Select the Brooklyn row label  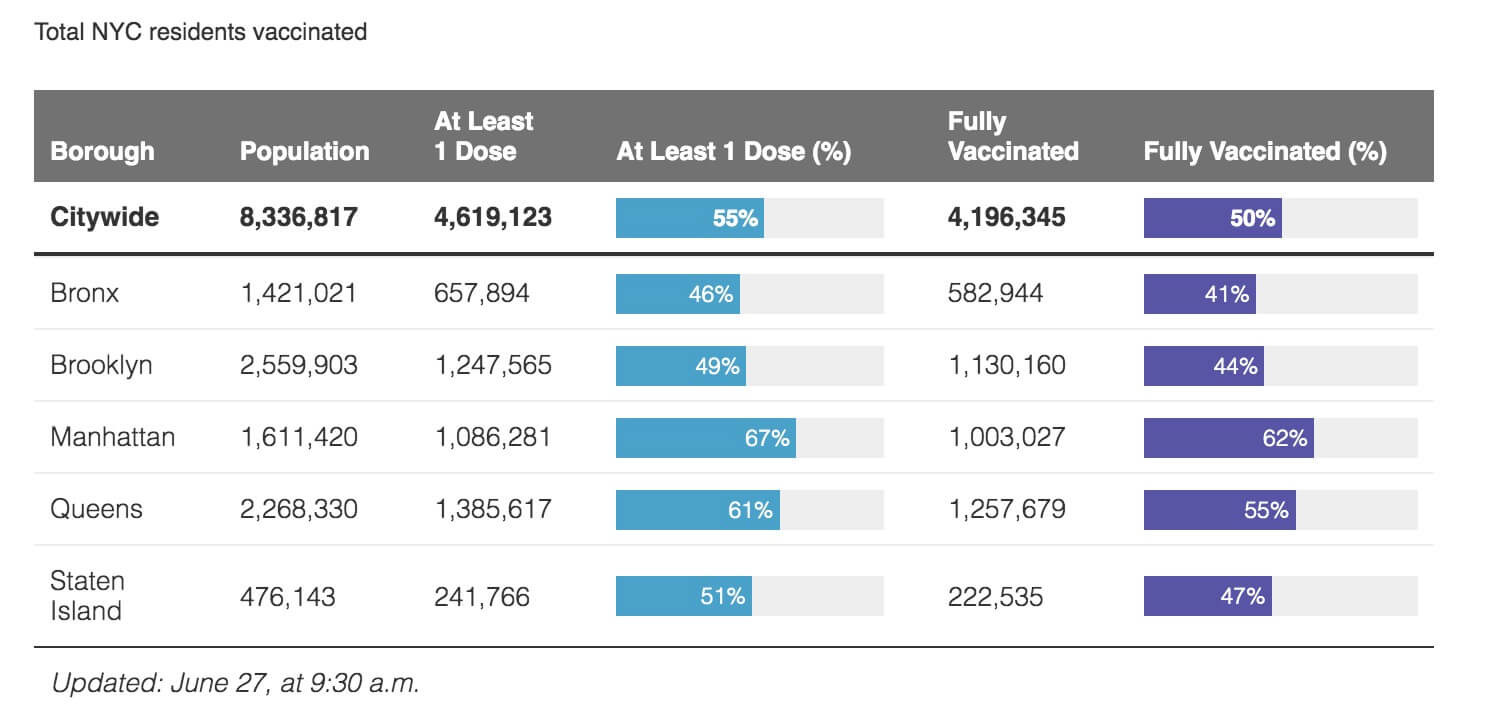coord(101,365)
